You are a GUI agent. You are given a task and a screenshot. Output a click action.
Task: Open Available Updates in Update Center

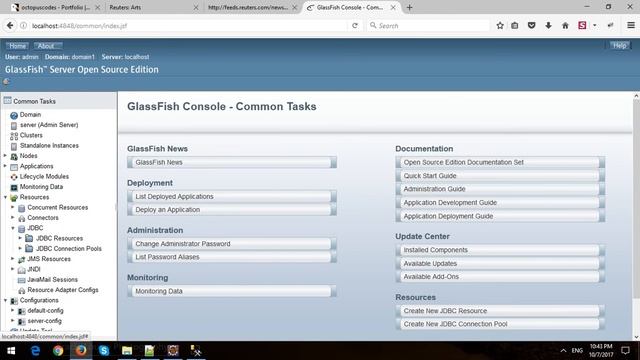500,263
